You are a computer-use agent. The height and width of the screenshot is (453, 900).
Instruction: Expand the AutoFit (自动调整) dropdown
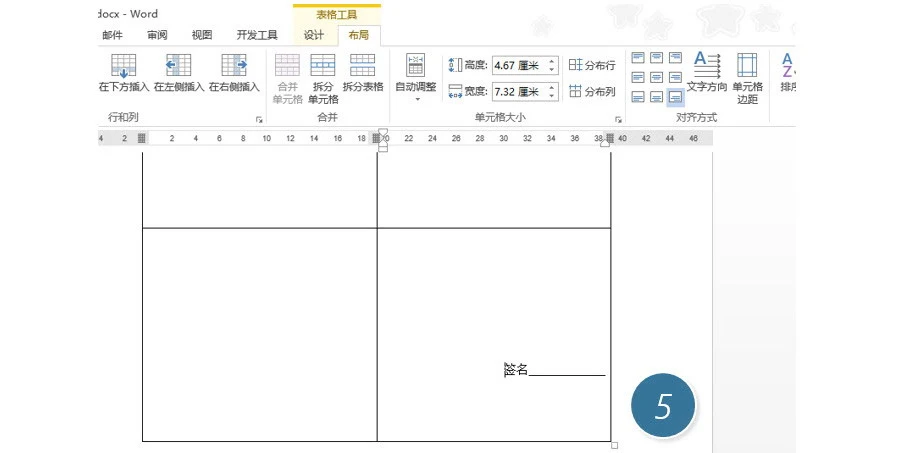416,98
